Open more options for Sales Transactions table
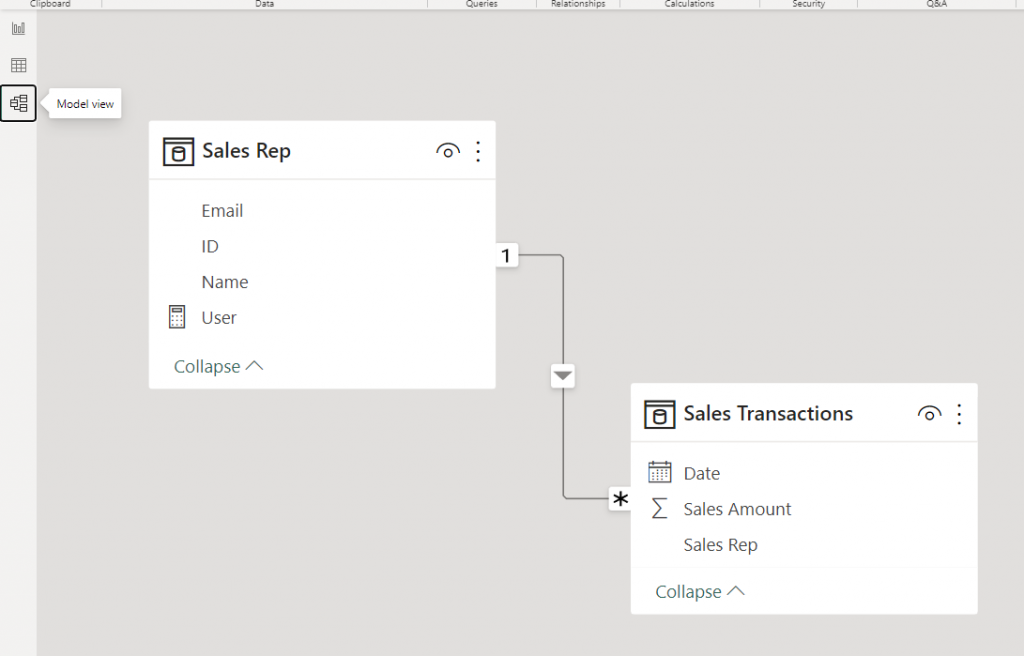The image size is (1024, 656). (960, 414)
